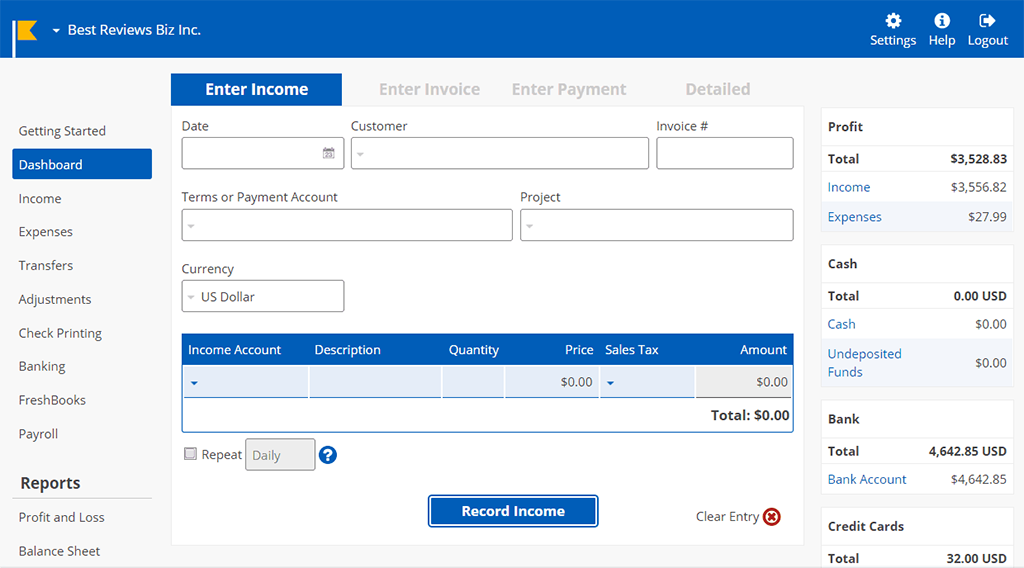The width and height of the screenshot is (1024, 568).
Task: Click the Bank total 4,642.85 USD
Action: click(967, 451)
